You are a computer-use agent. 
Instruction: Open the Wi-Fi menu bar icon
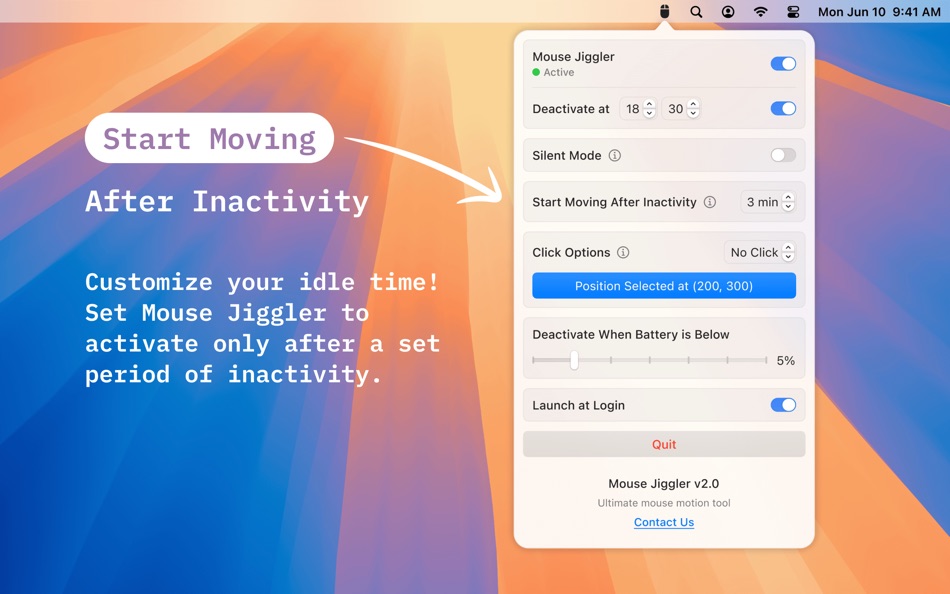760,12
